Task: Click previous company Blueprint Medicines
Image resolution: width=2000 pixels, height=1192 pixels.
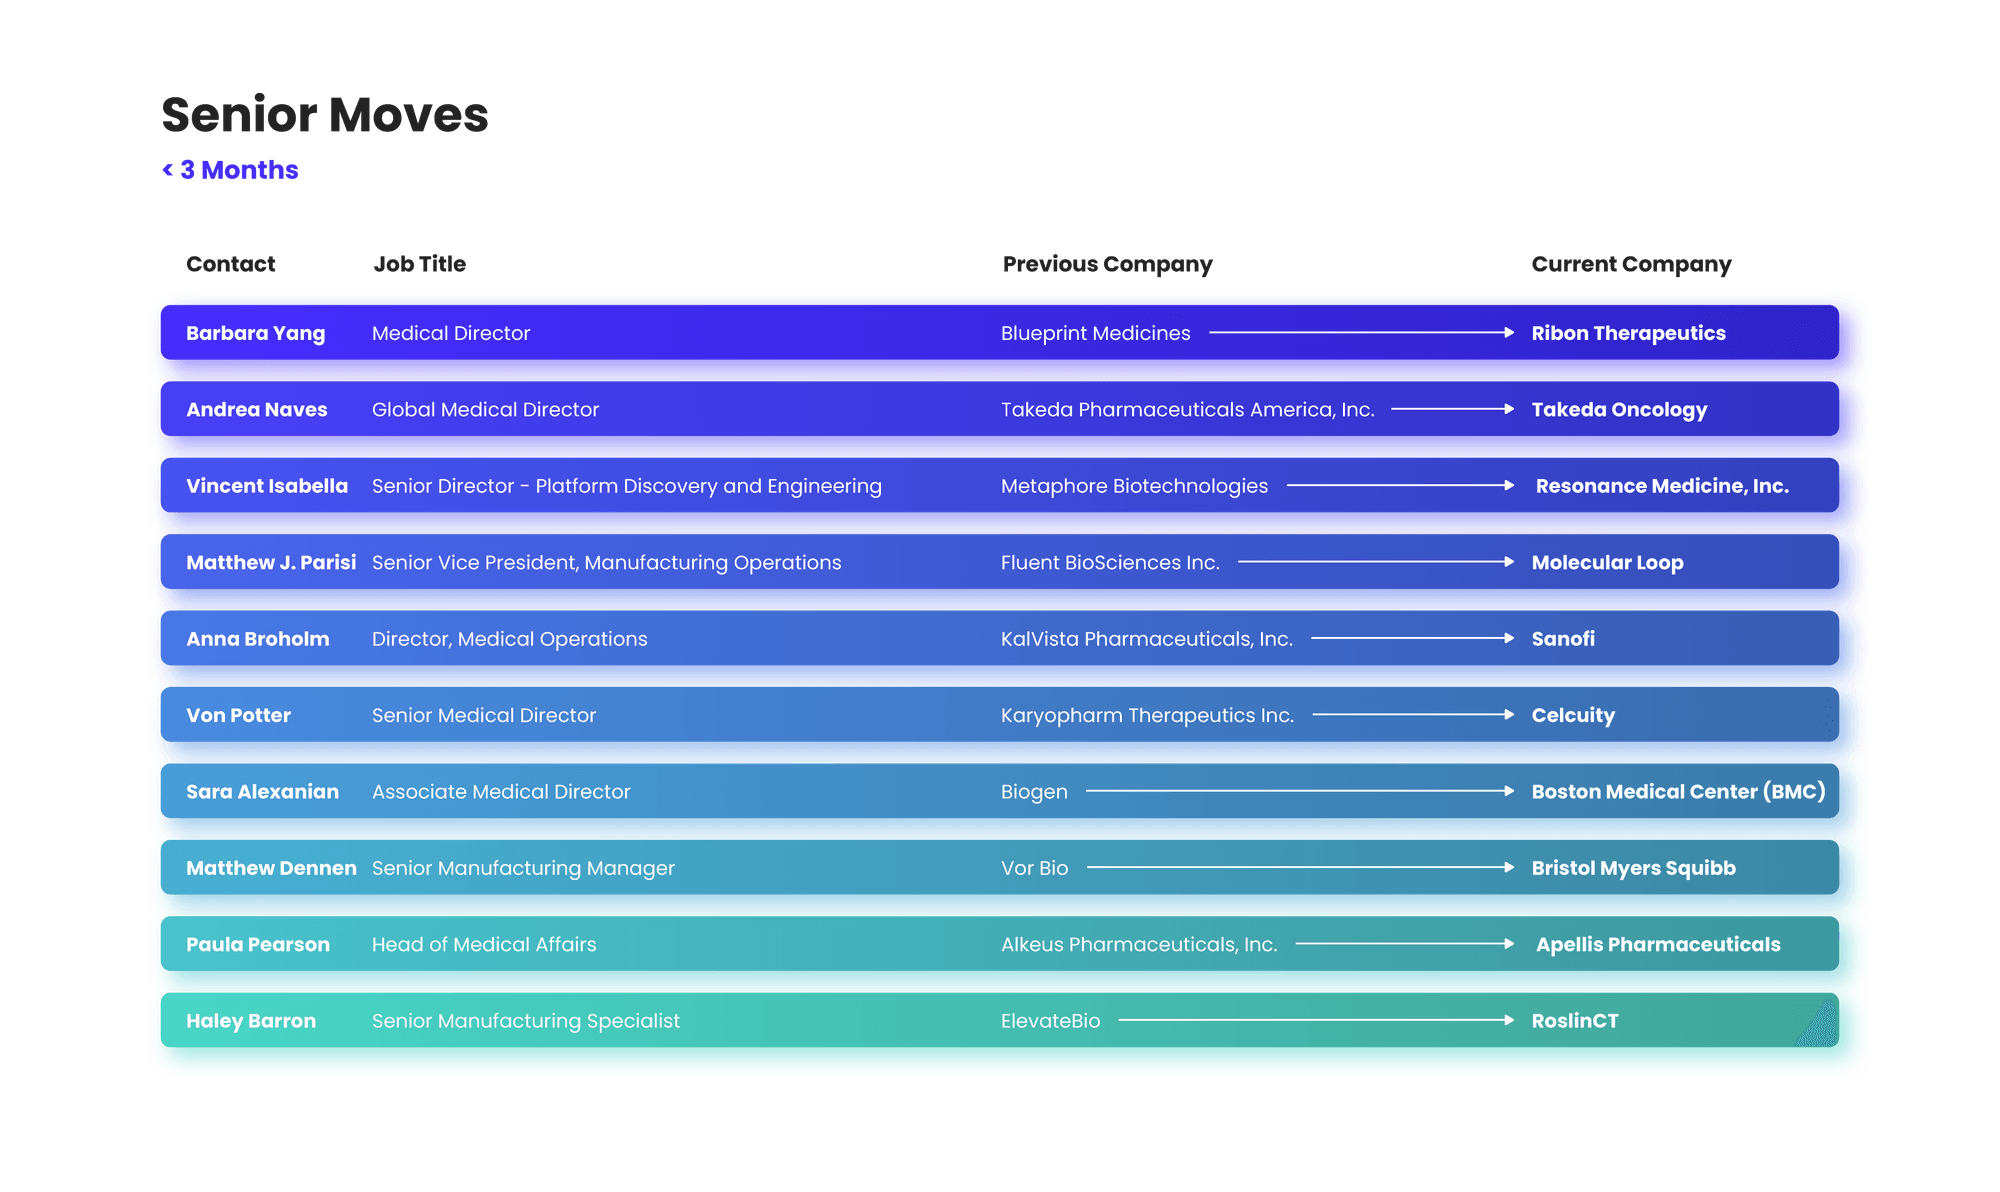Action: tap(1096, 333)
